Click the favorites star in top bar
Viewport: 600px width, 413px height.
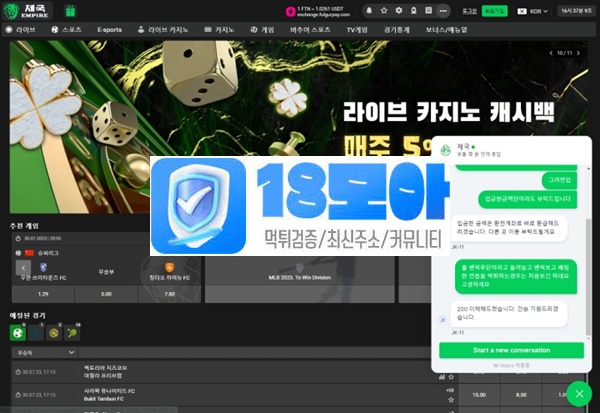pos(384,11)
